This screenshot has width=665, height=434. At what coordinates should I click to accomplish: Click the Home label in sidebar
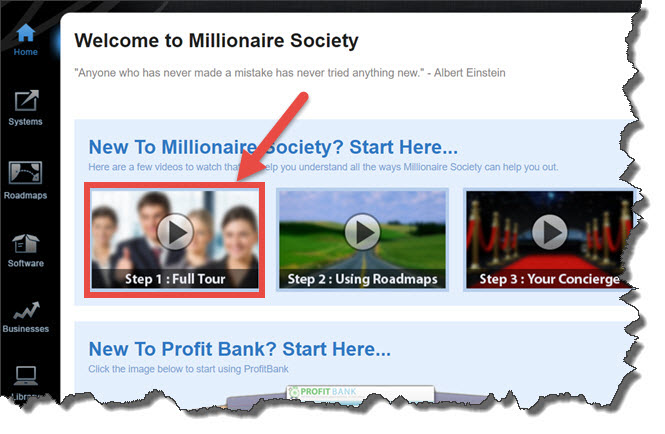[25, 52]
